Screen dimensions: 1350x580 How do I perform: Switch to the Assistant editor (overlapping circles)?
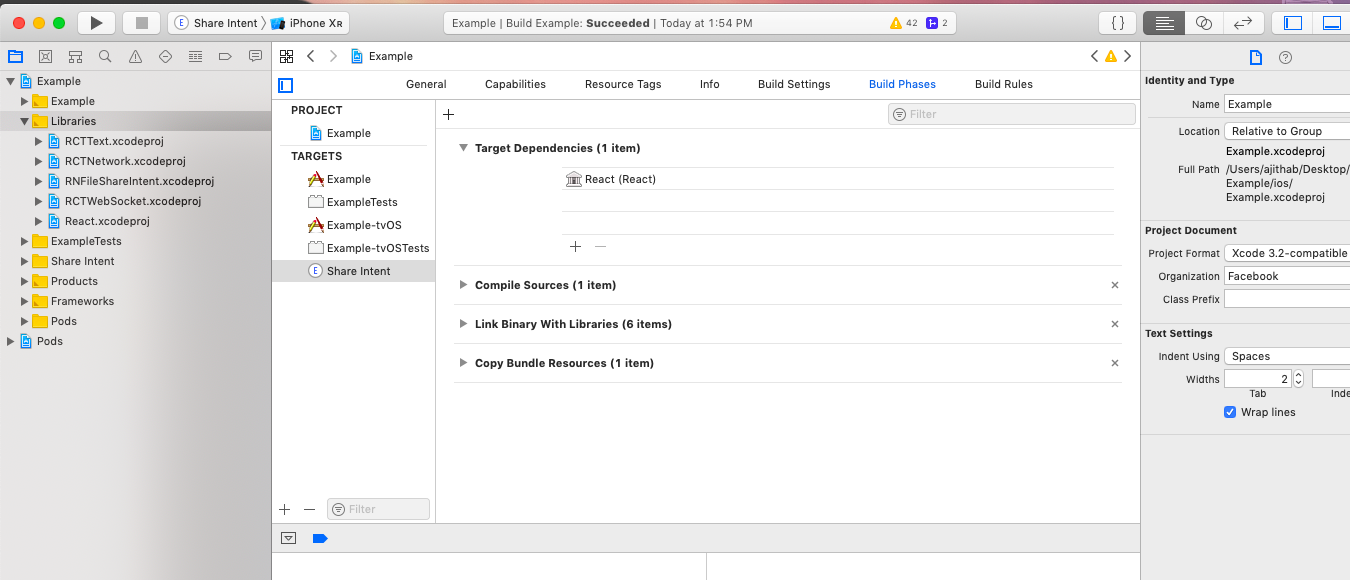click(x=1204, y=23)
